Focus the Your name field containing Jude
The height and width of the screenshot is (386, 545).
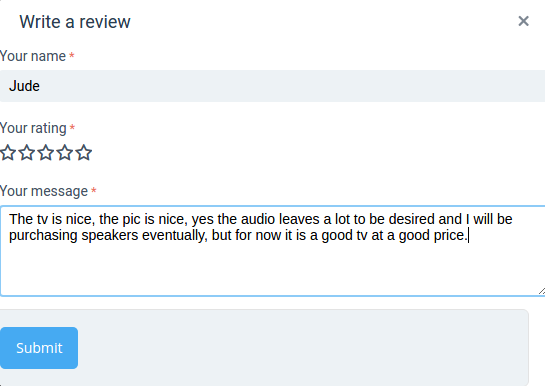pos(272,86)
